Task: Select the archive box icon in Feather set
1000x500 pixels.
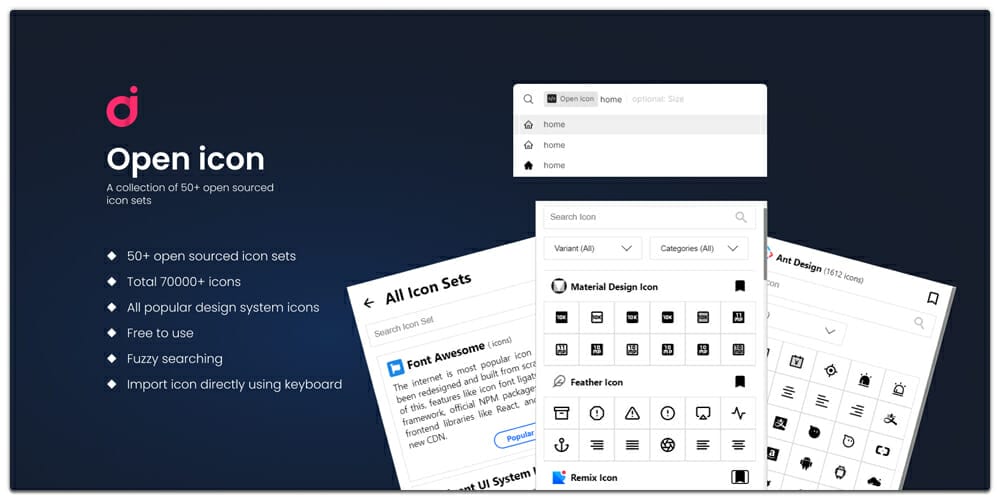Action: click(561, 413)
